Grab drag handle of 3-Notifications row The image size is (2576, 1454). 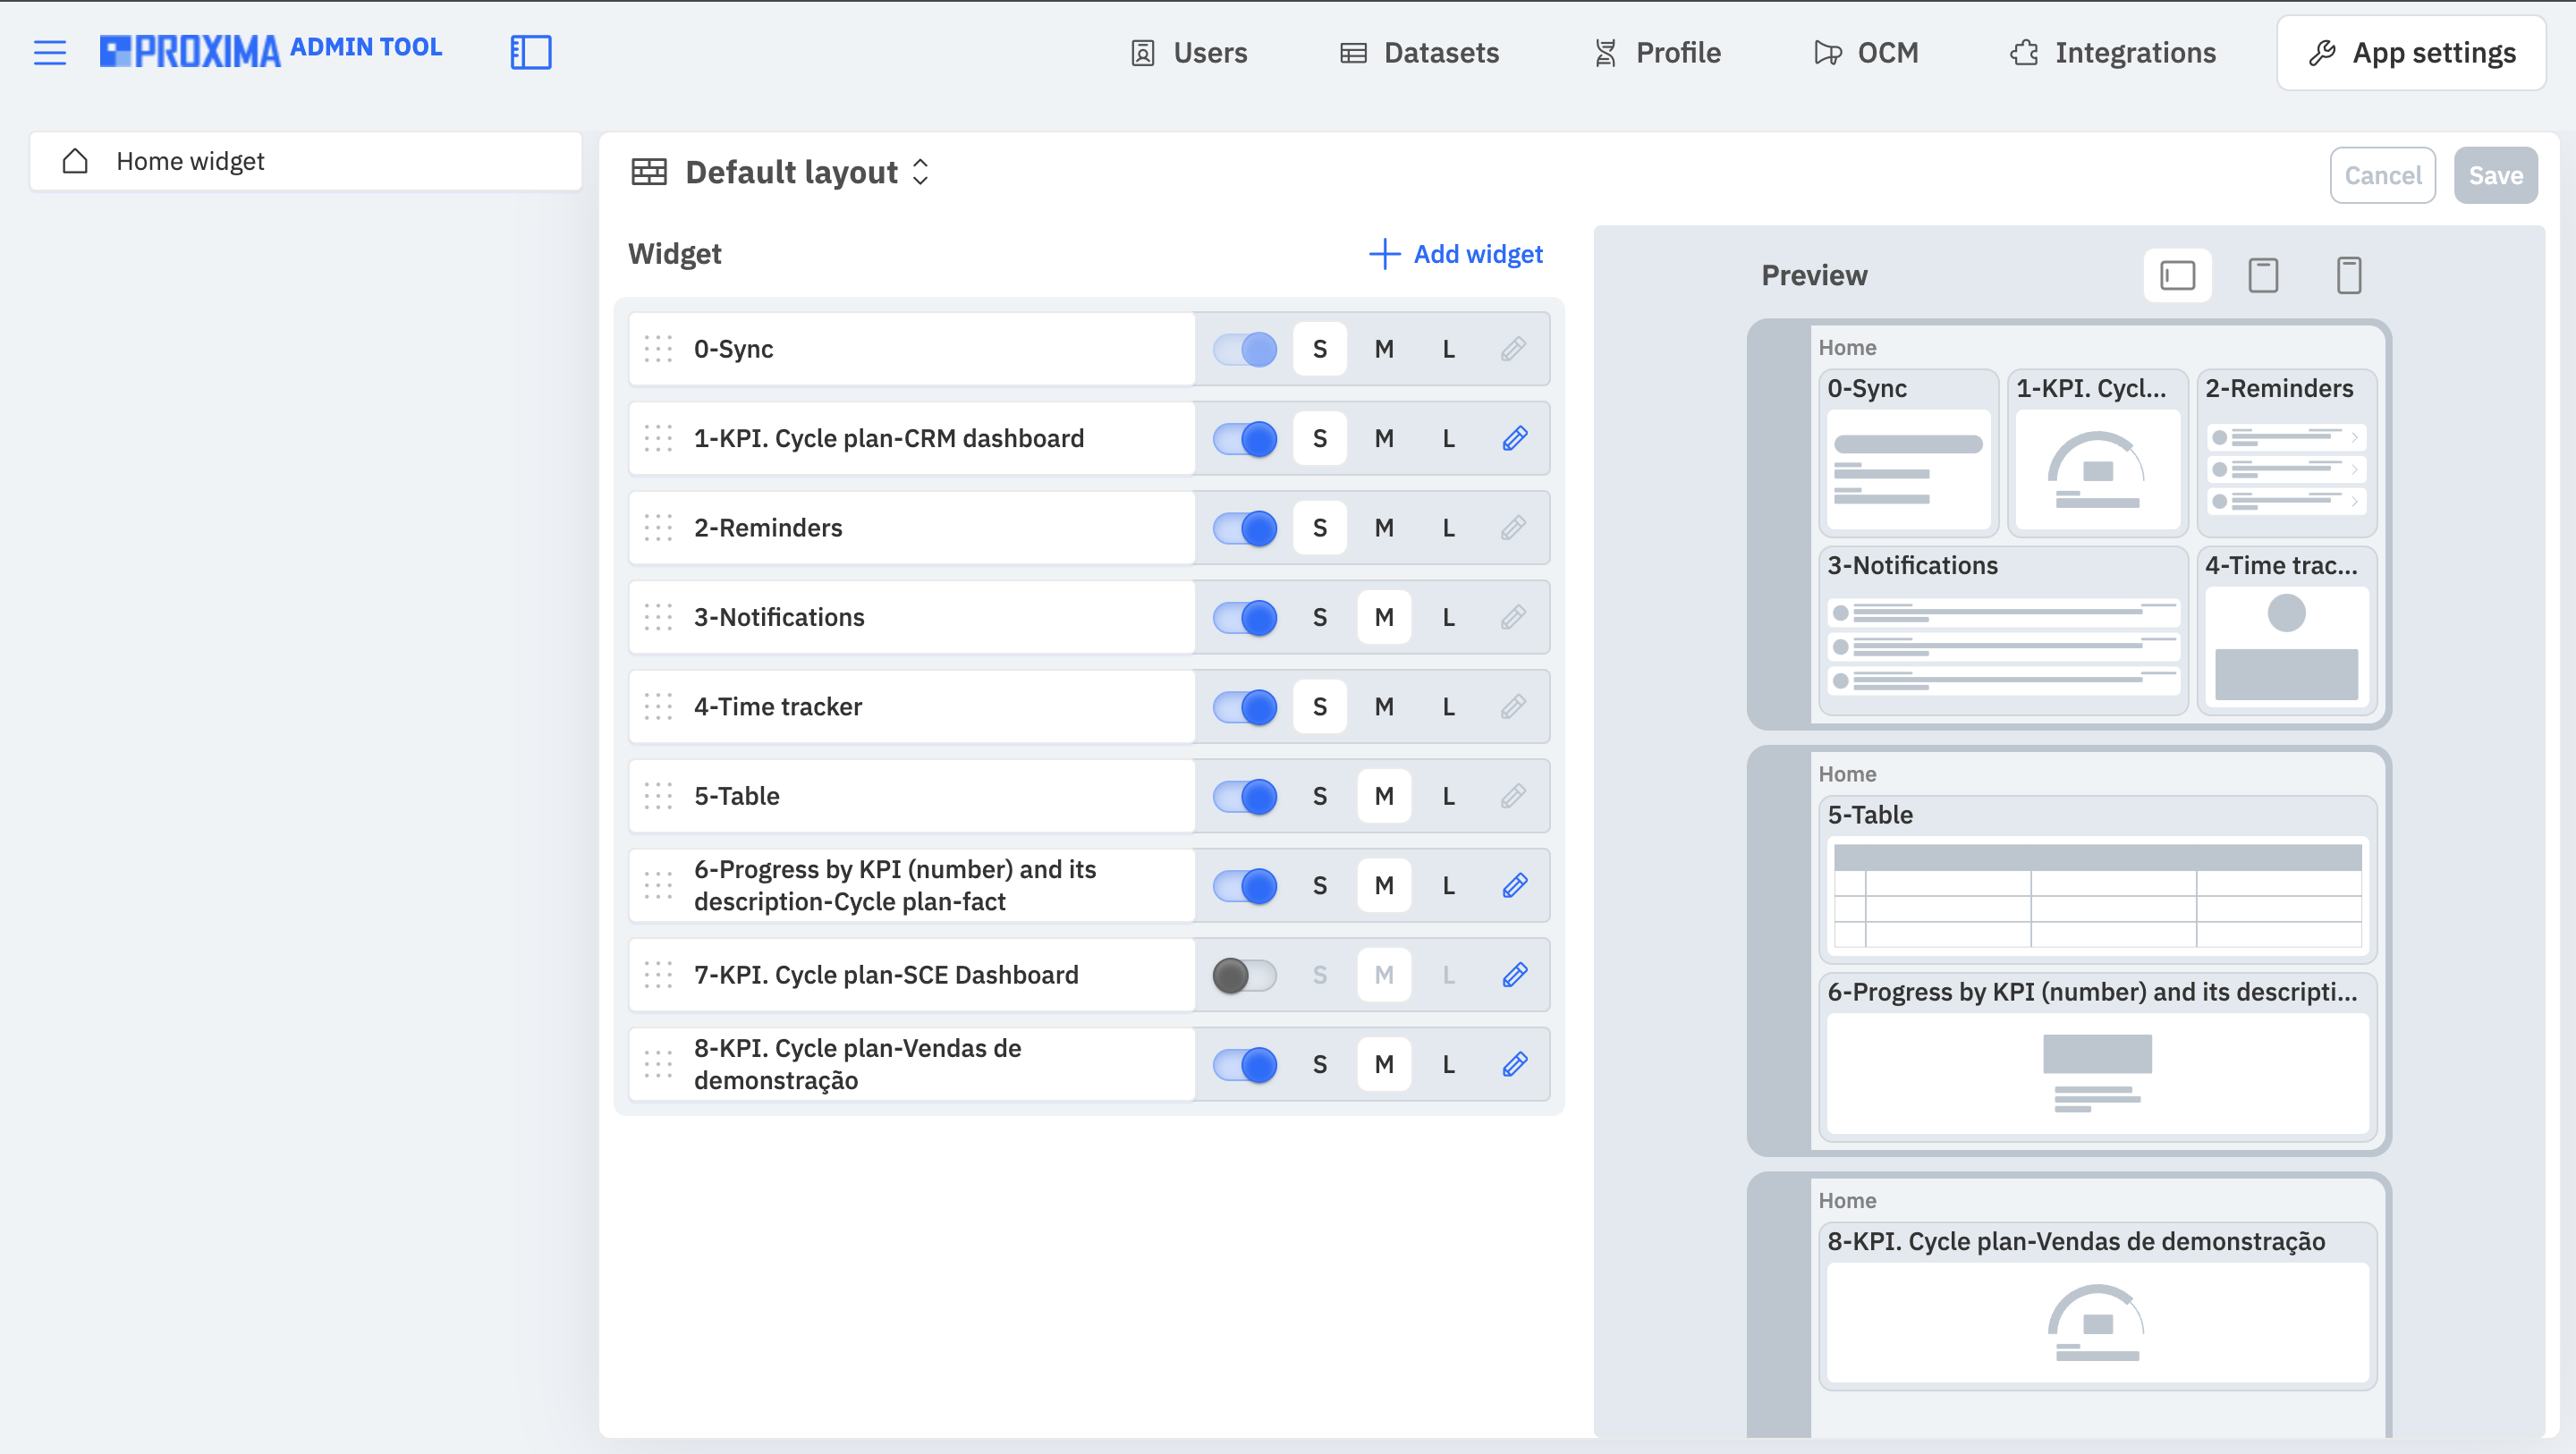point(658,617)
